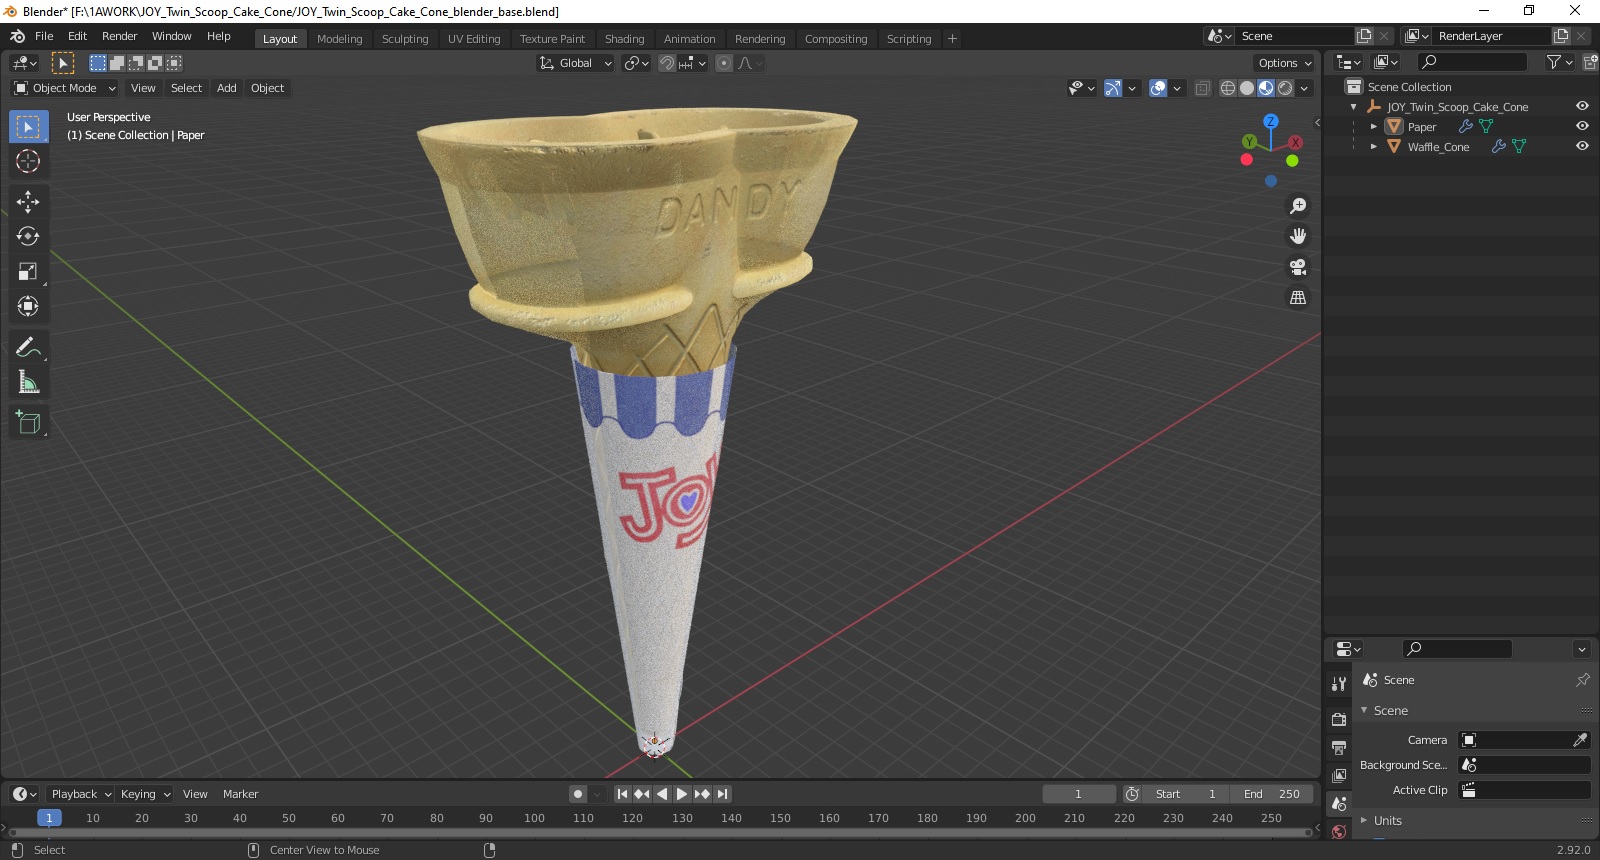1600x860 pixels.
Task: Hide the Waffle_Cone object in viewport
Action: (1582, 147)
